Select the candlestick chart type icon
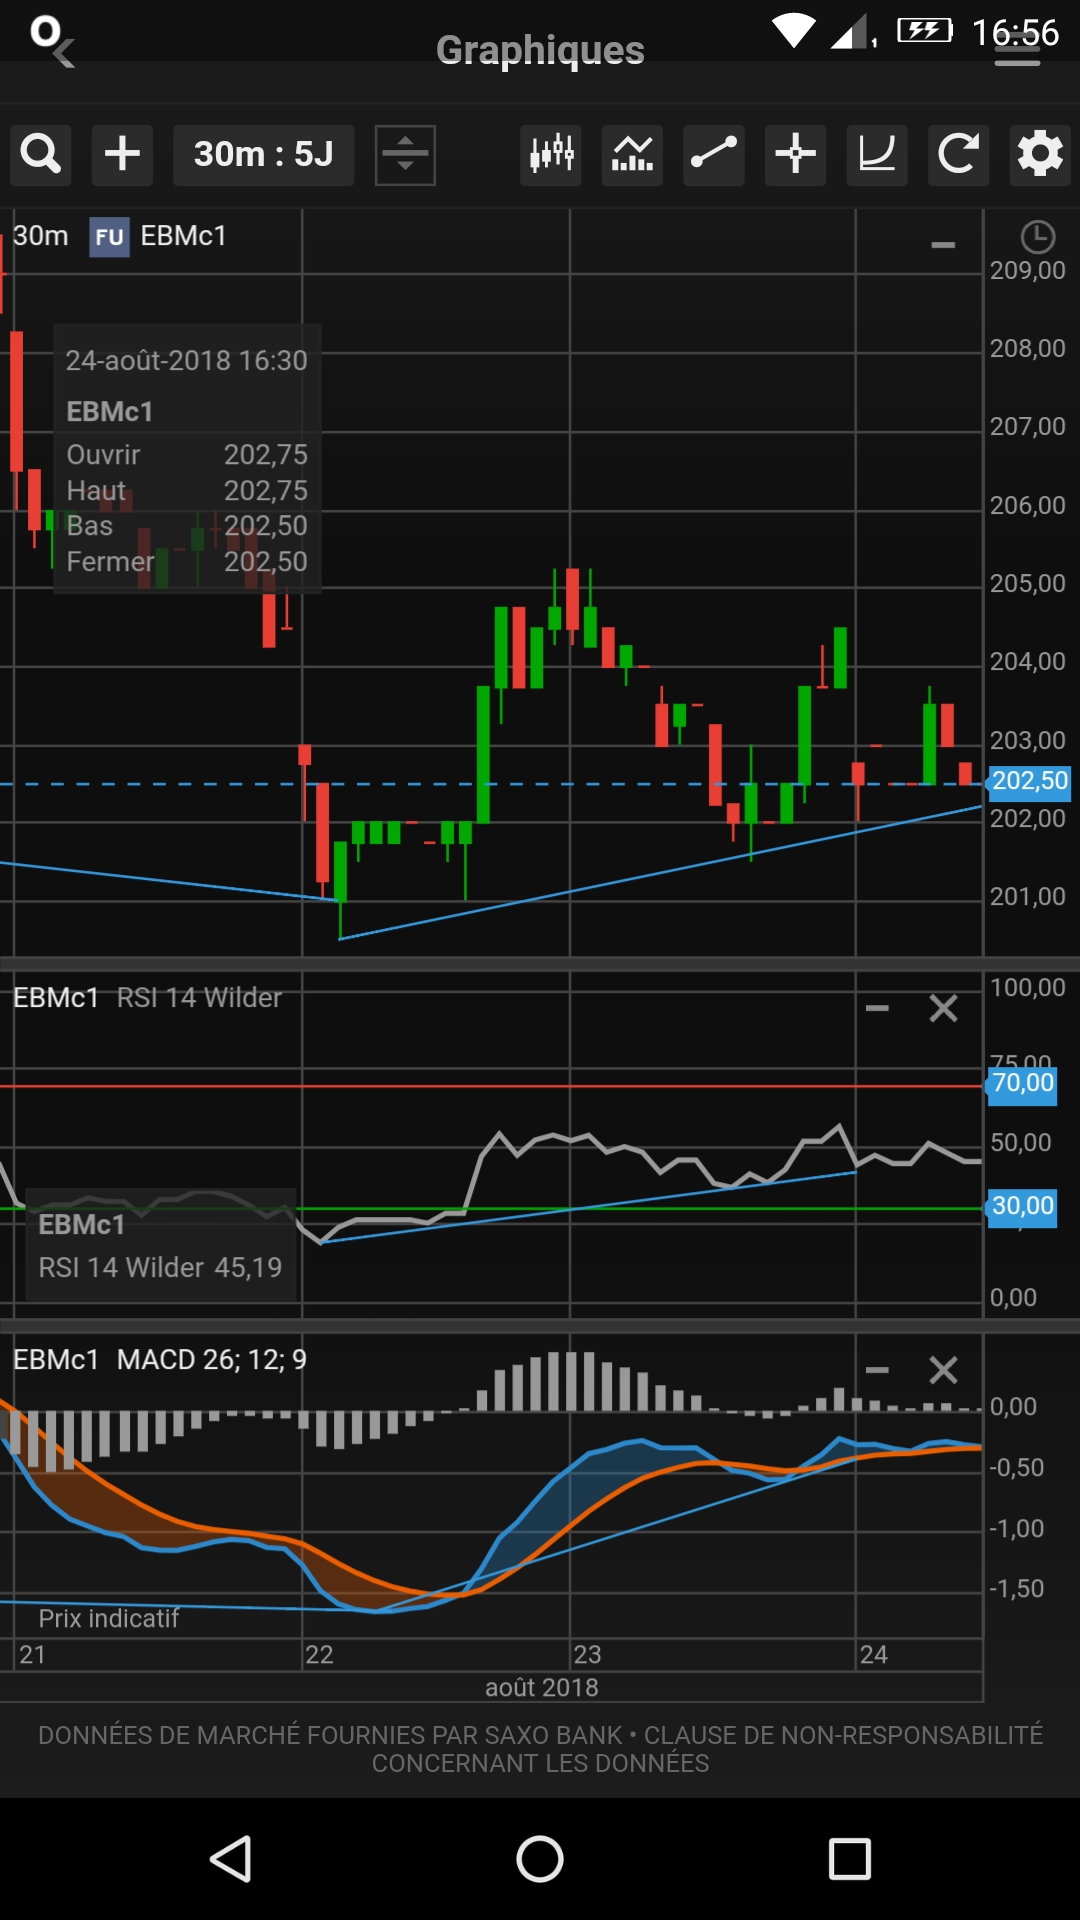The width and height of the screenshot is (1080, 1920). (x=551, y=155)
